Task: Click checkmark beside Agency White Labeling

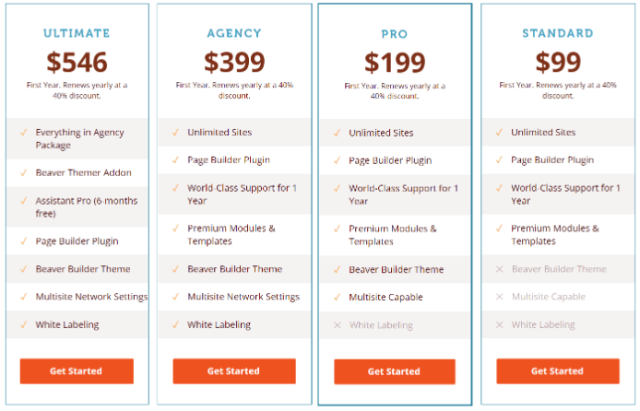Action: (176, 325)
